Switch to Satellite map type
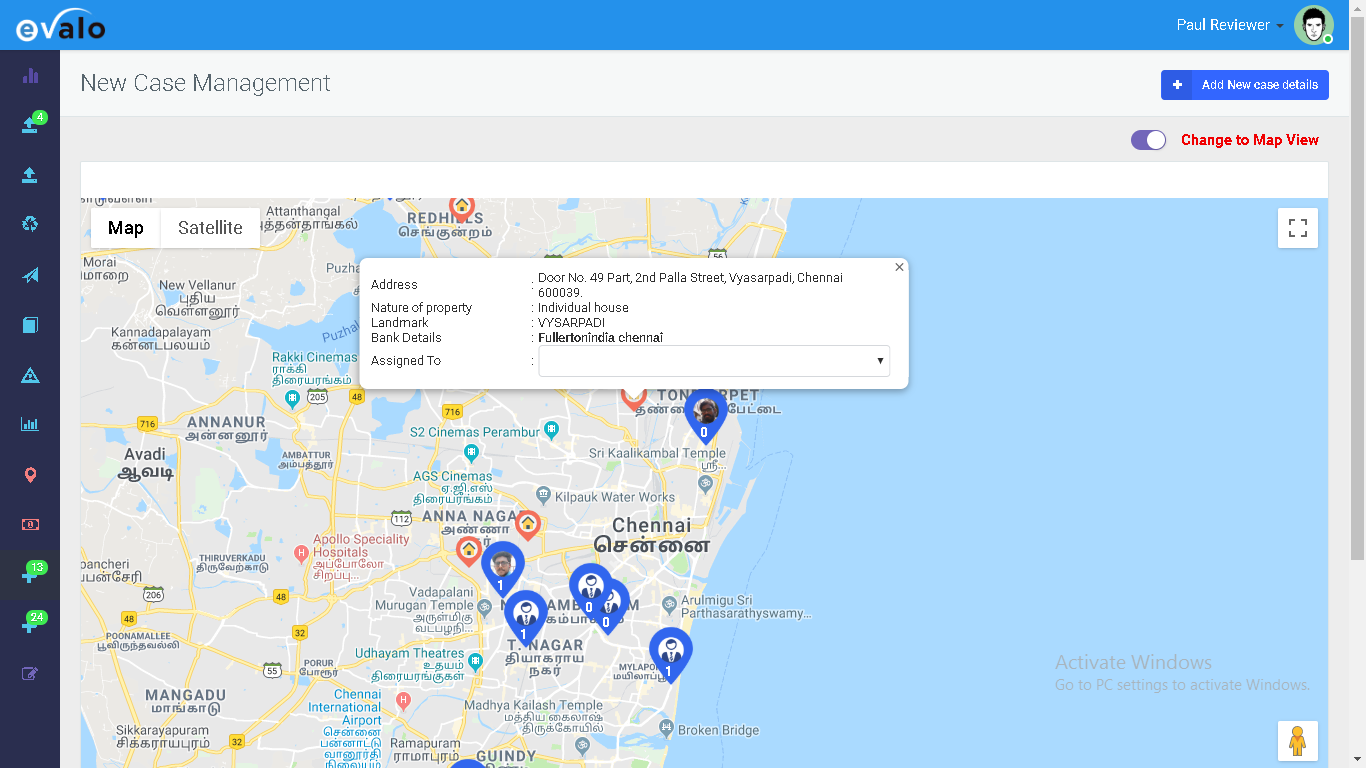 (x=210, y=228)
